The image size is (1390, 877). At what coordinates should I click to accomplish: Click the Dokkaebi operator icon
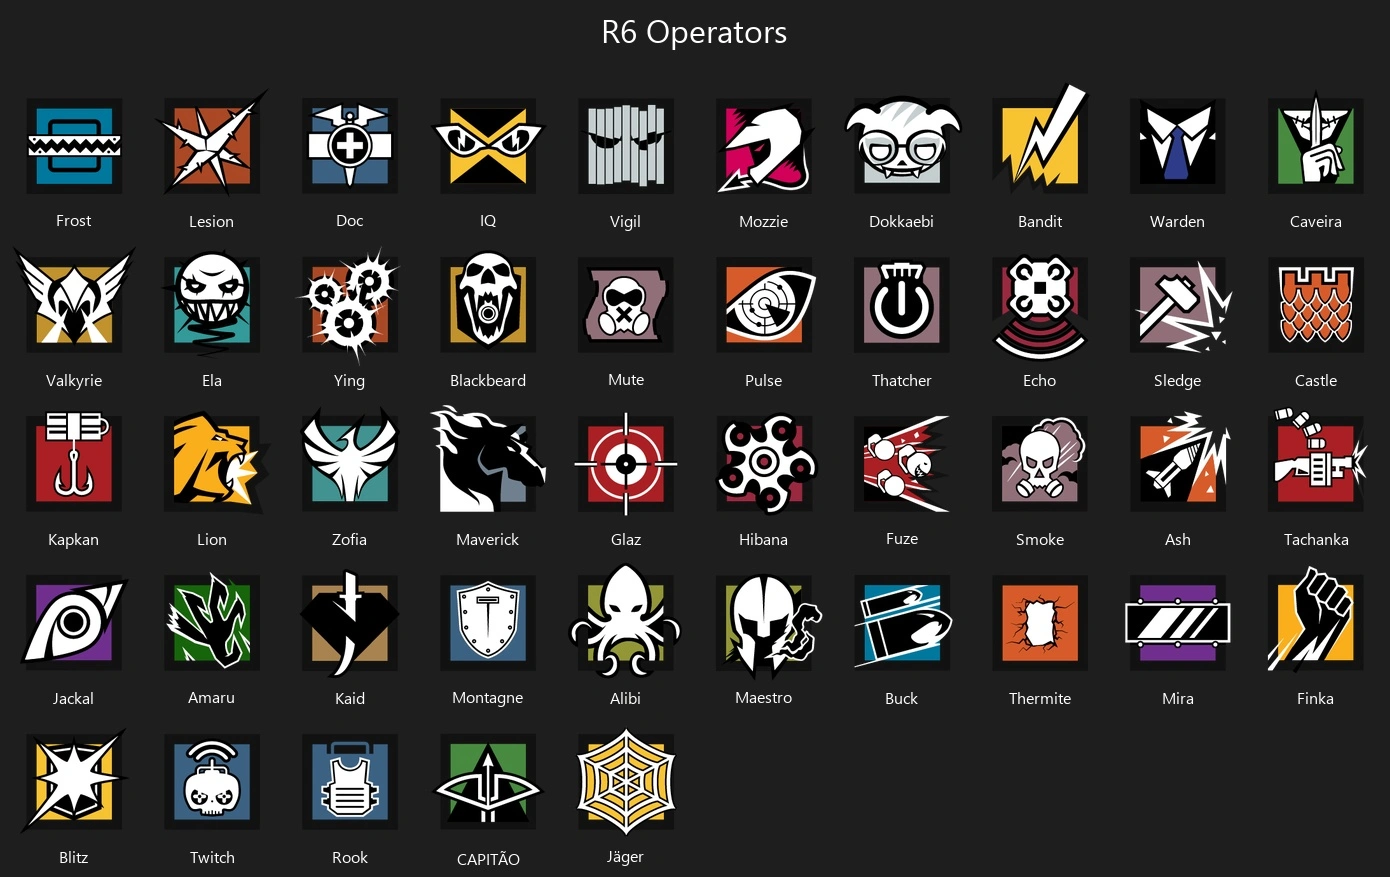tap(902, 146)
